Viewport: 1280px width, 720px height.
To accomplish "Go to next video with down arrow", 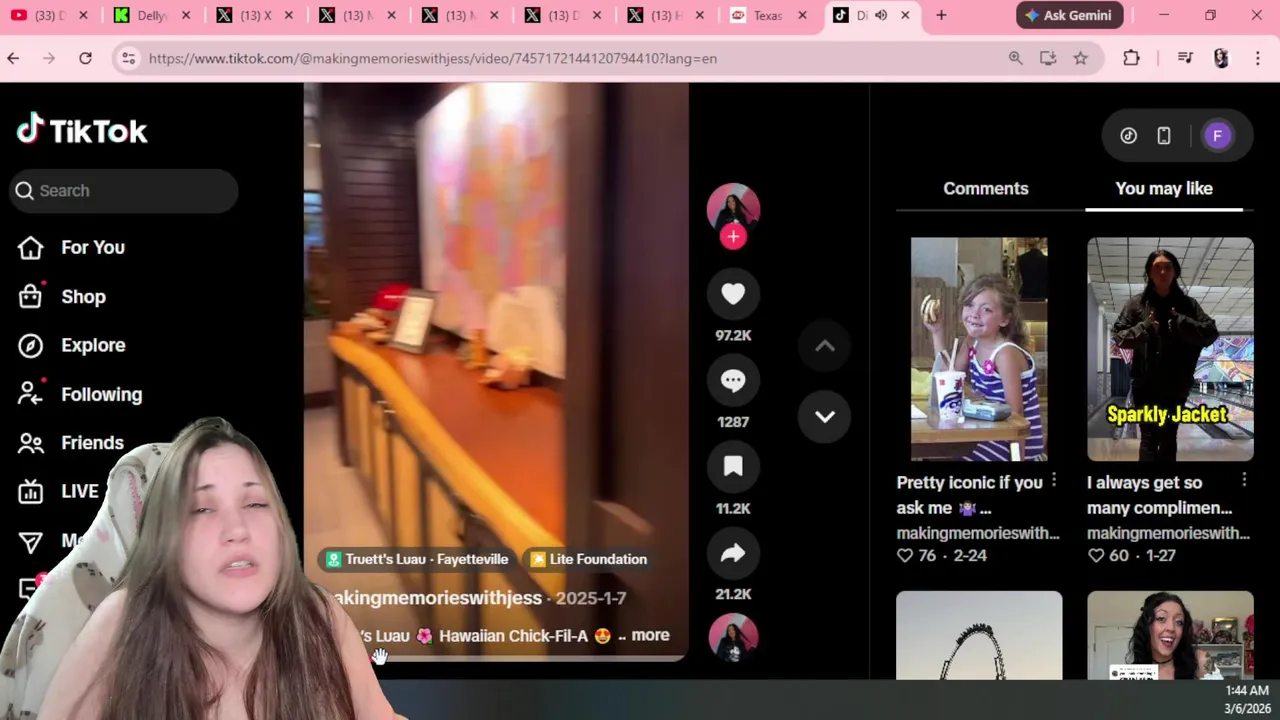I will pos(824,416).
